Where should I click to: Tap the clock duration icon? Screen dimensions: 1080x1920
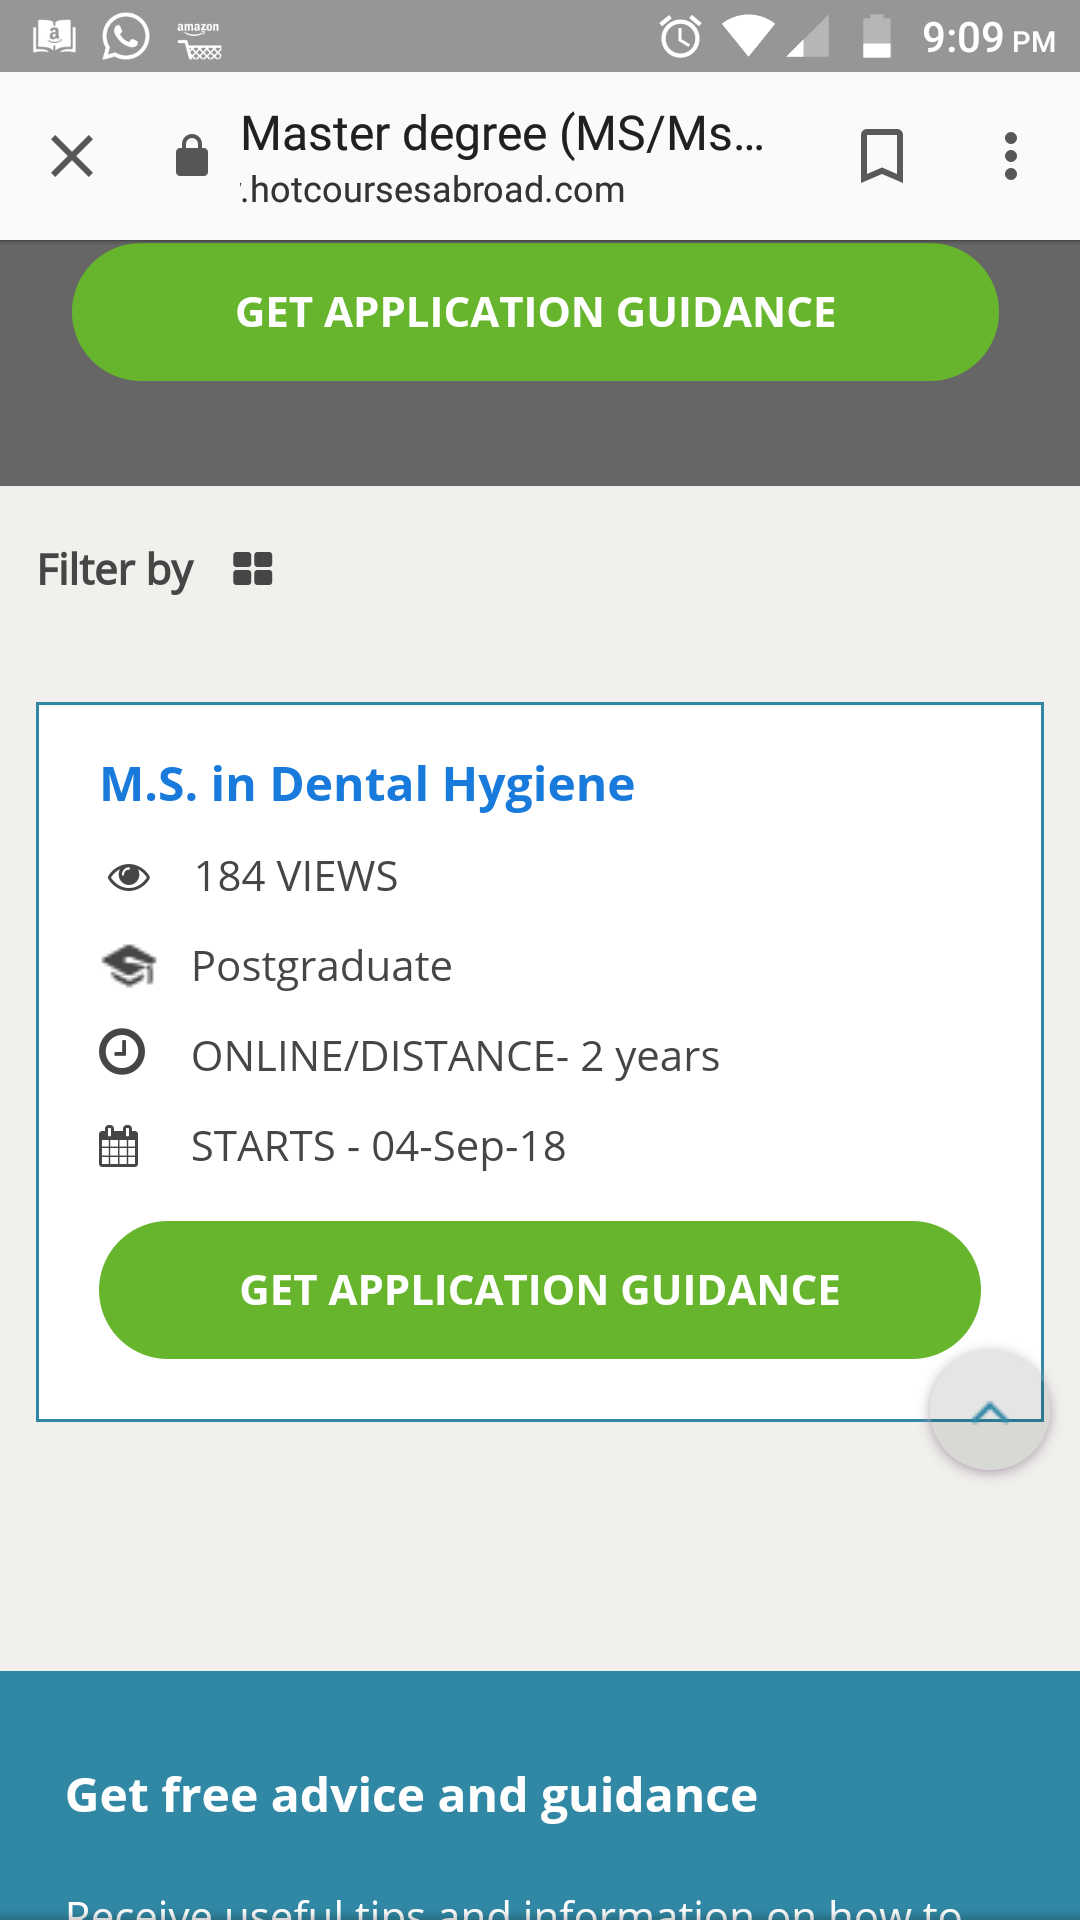point(122,1052)
